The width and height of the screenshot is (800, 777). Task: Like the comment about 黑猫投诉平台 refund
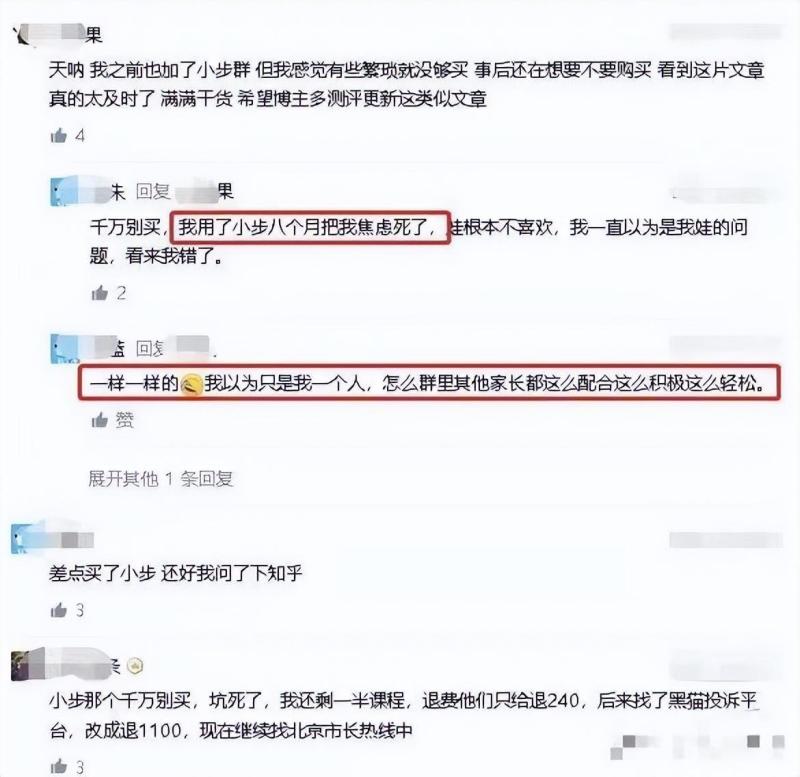pos(59,766)
